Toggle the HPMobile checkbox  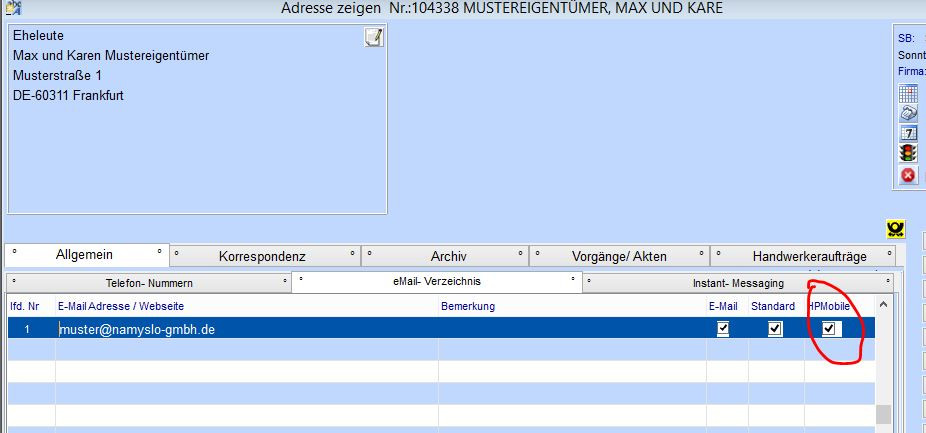pyautogui.click(x=829, y=329)
